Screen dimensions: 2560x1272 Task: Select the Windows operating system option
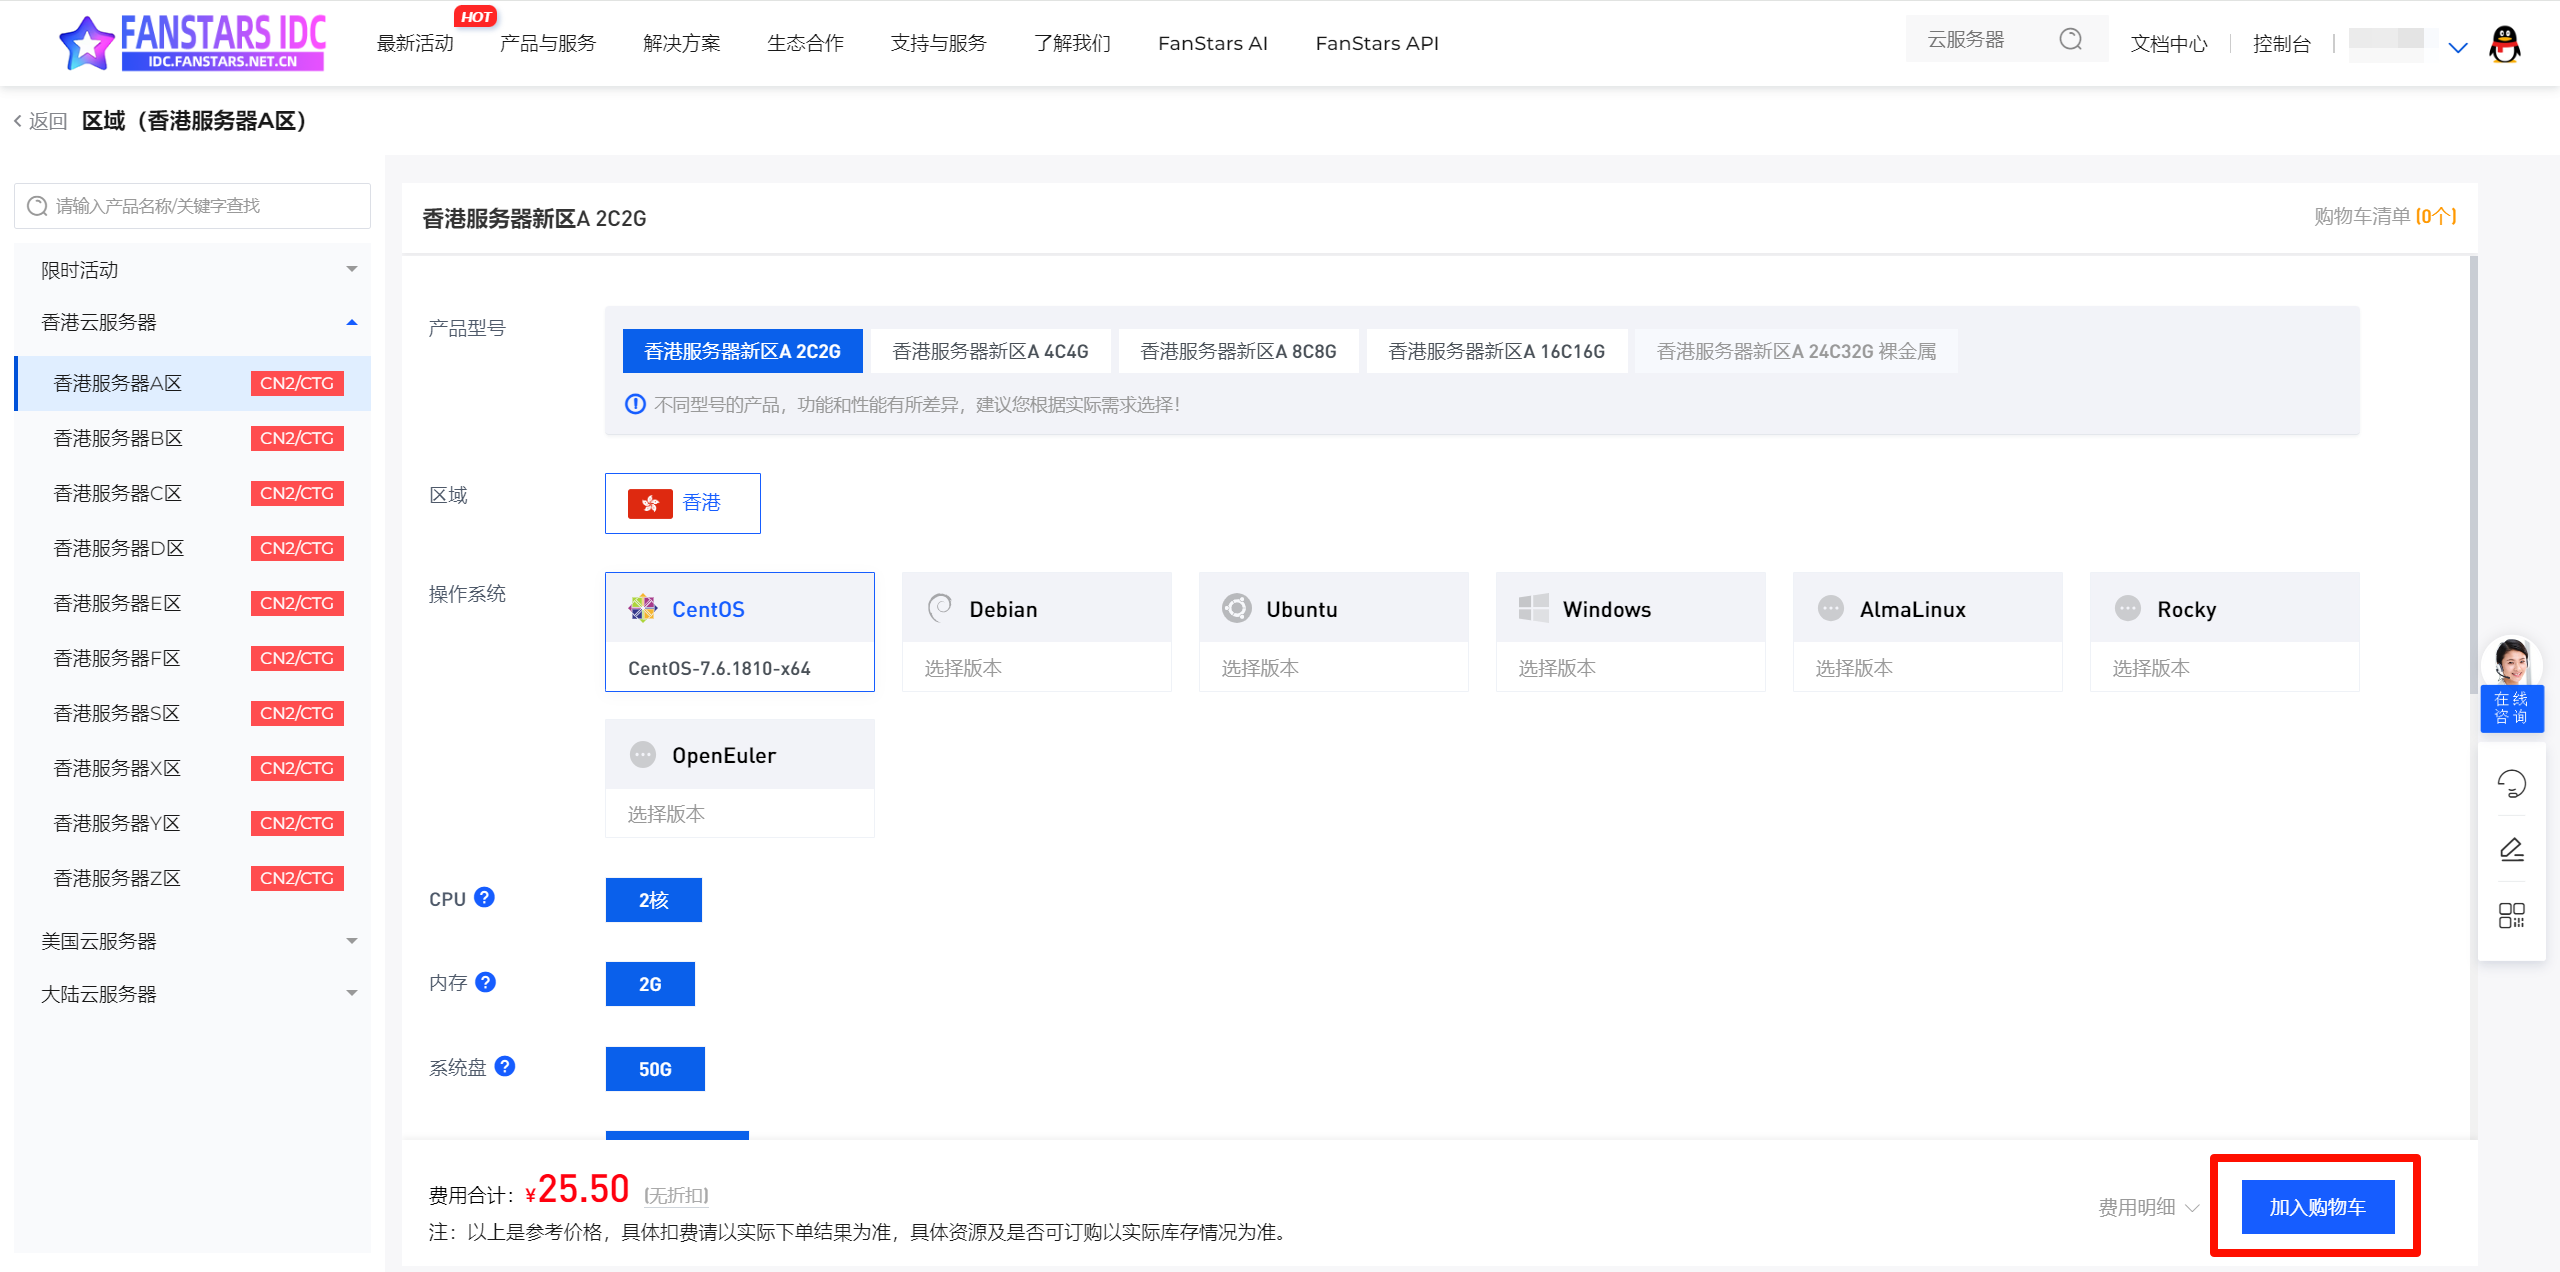pyautogui.click(x=1630, y=609)
